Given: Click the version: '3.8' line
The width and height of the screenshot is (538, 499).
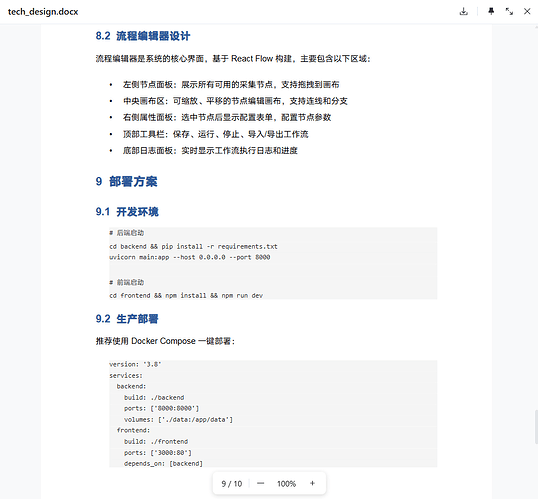Looking at the screenshot, I should pos(135,364).
